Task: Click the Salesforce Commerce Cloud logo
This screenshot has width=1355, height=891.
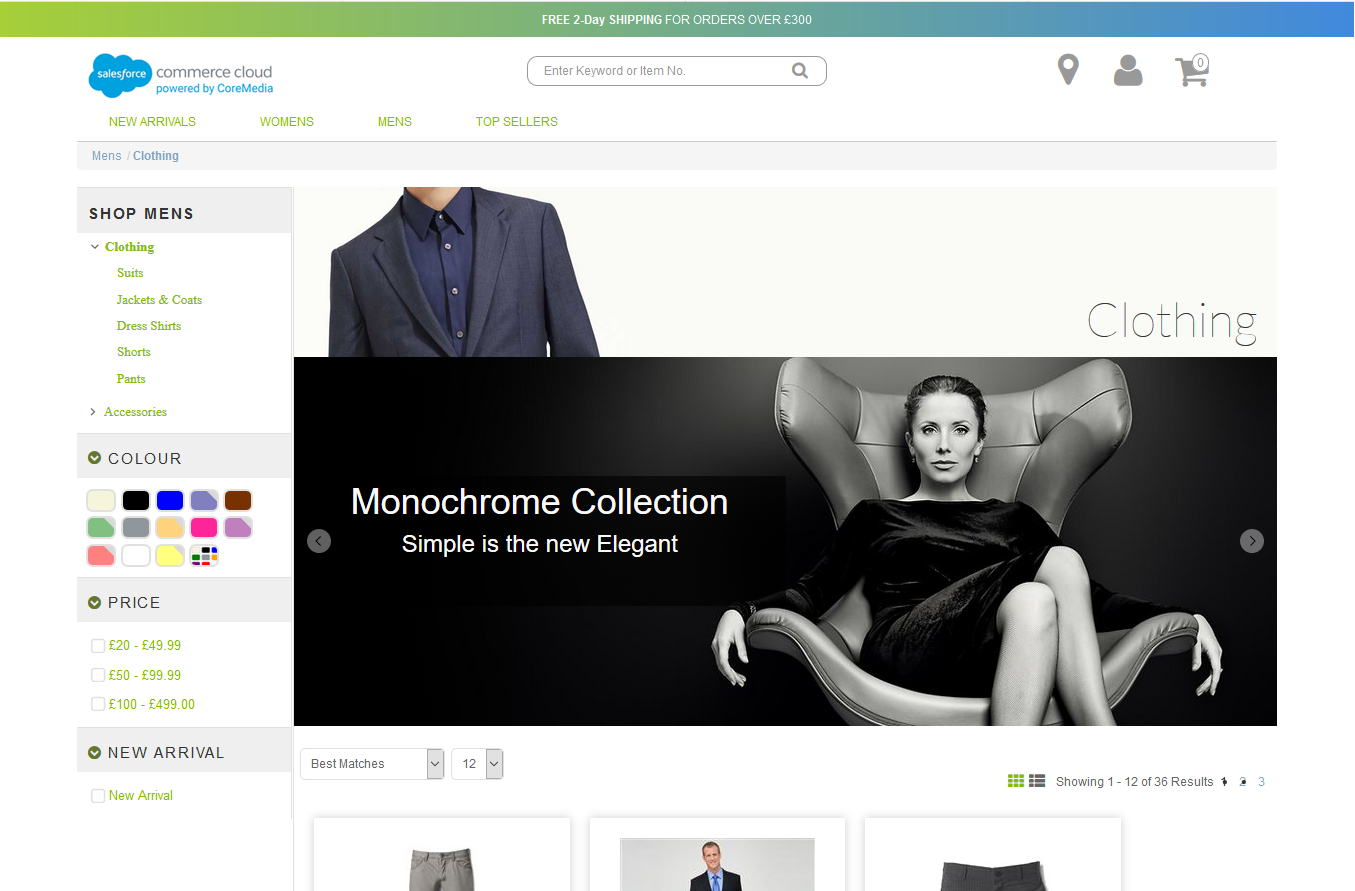Action: (x=180, y=75)
